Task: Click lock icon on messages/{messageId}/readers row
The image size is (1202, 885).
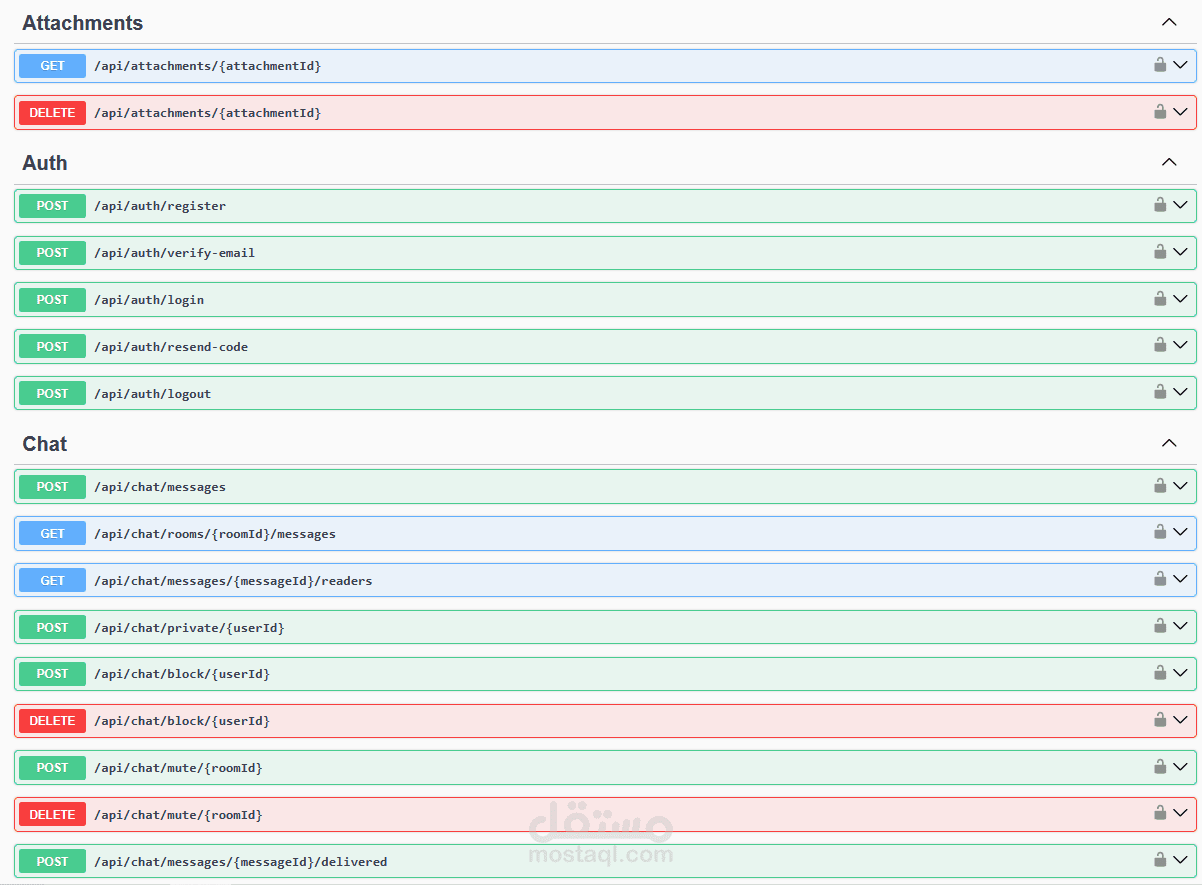Action: (1160, 580)
